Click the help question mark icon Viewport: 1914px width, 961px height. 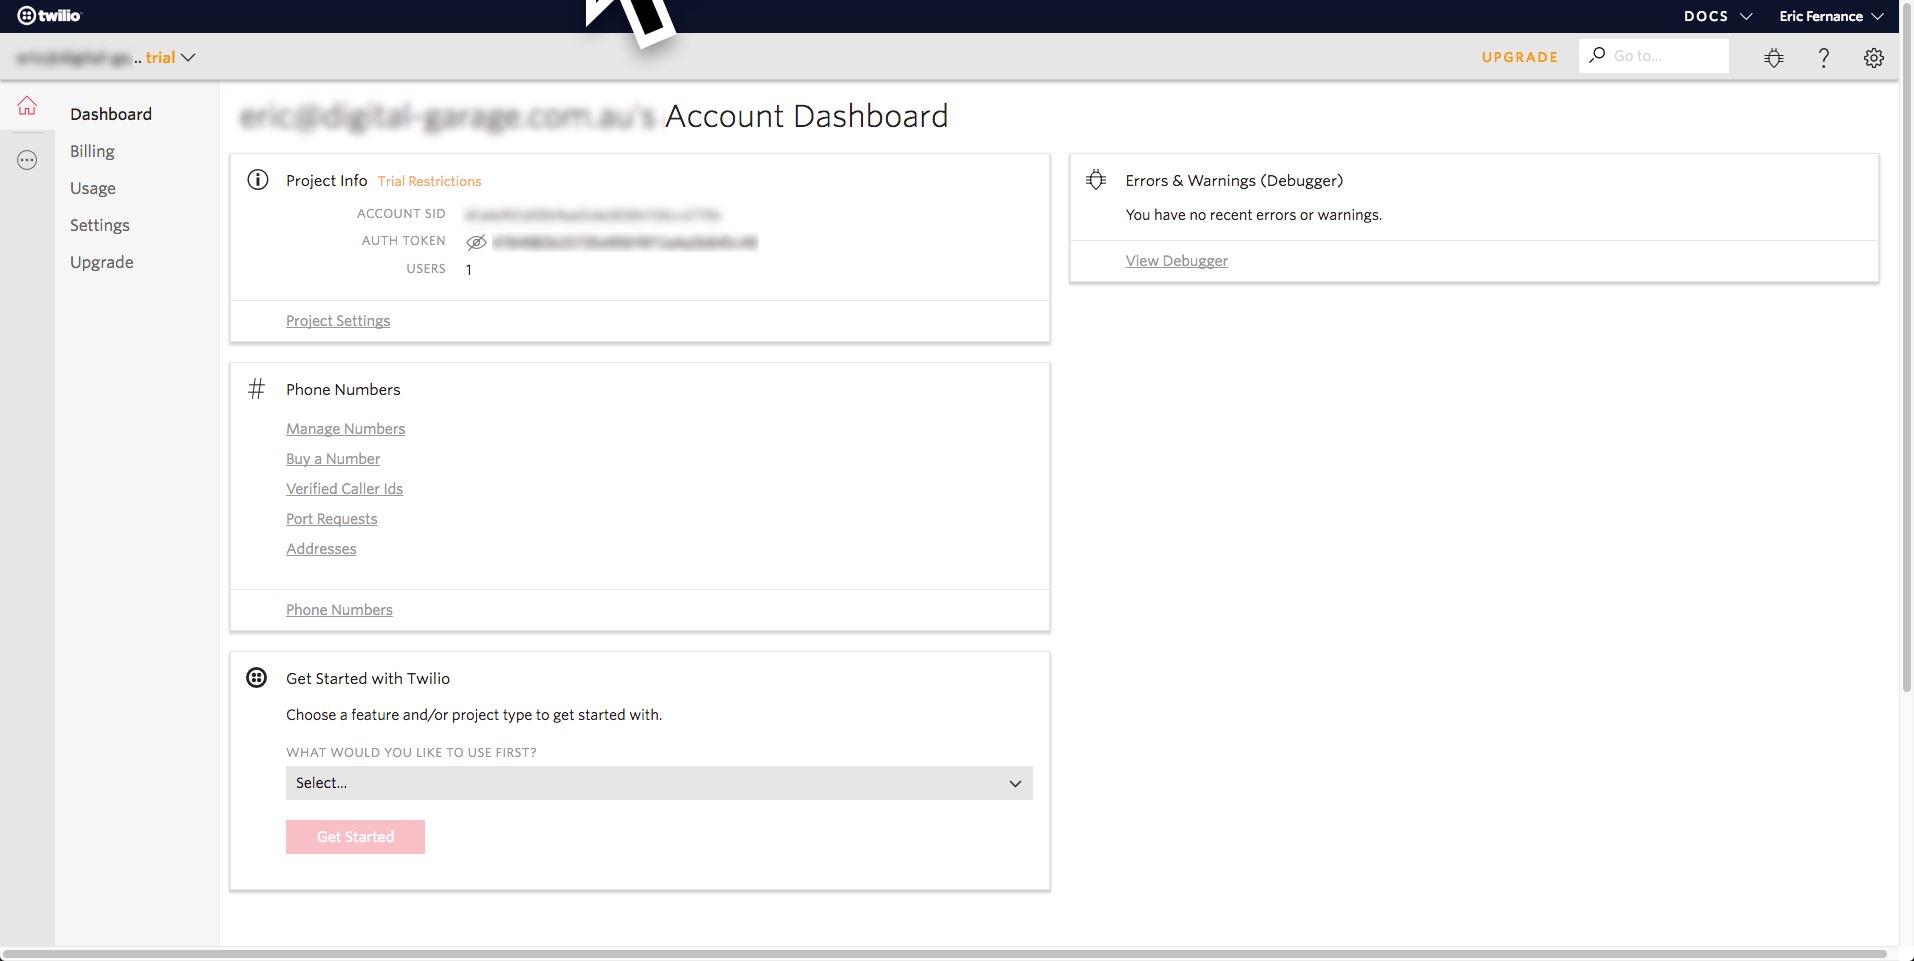(x=1824, y=58)
